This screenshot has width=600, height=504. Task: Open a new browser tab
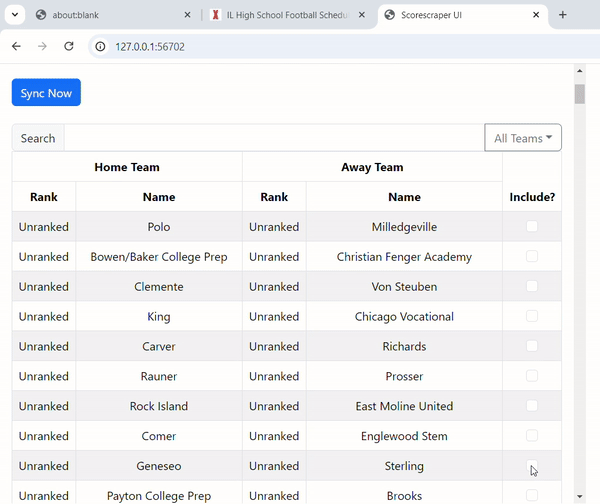click(x=562, y=15)
